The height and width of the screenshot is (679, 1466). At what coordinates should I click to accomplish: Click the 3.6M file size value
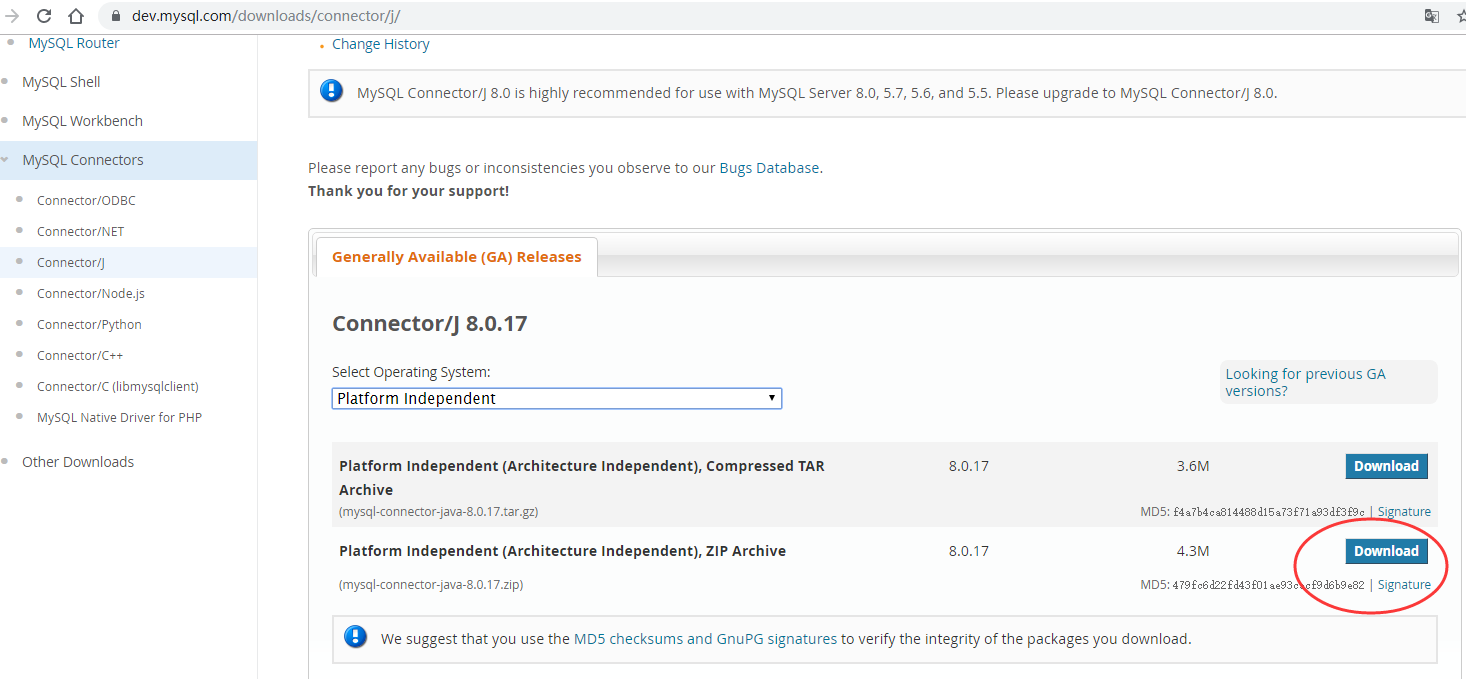1193,466
